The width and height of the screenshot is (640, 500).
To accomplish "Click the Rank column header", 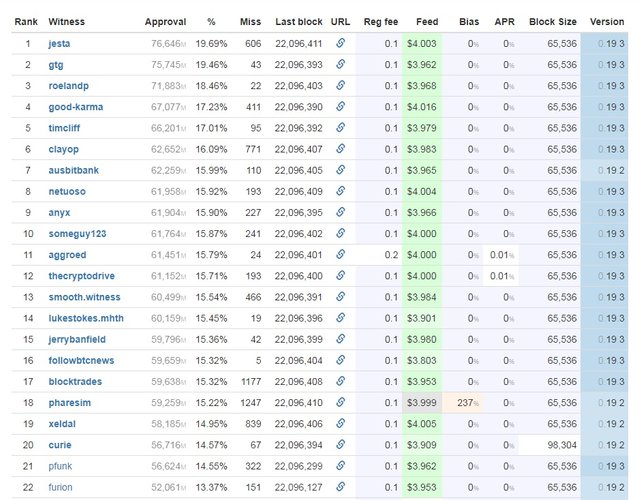I will click(x=26, y=21).
